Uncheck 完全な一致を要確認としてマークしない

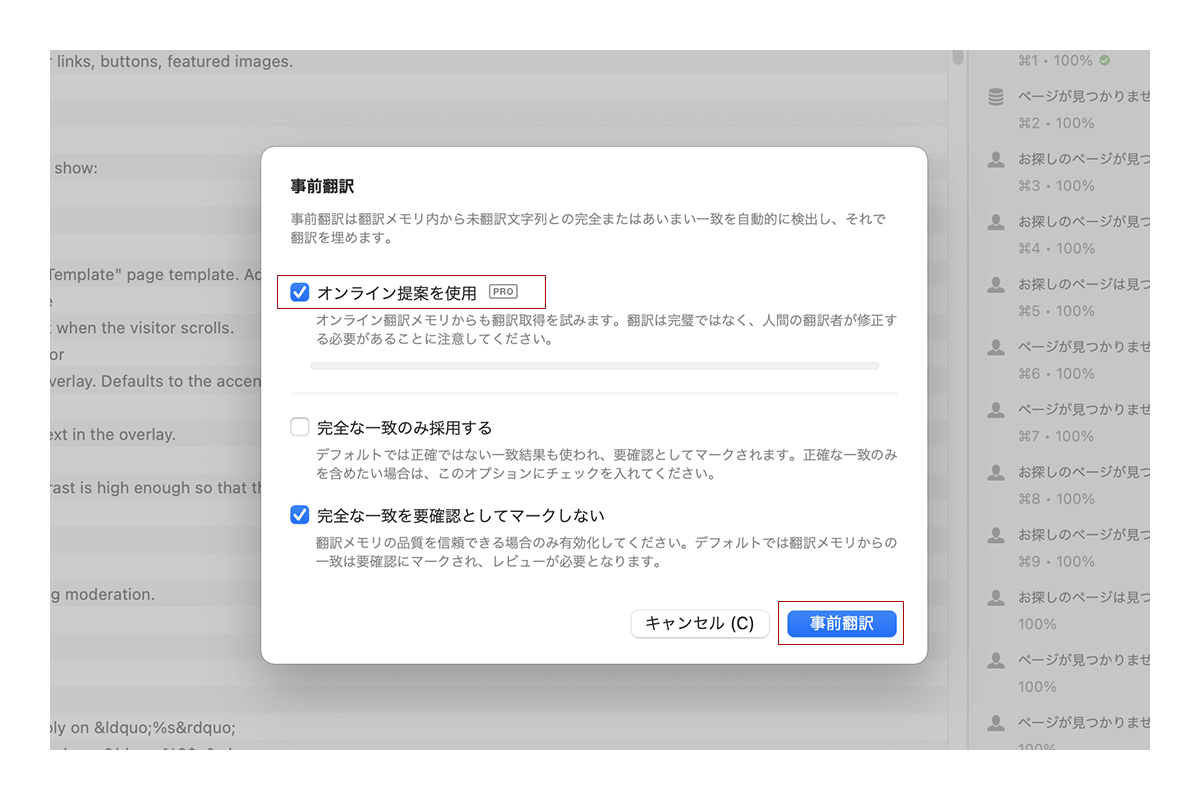(x=299, y=515)
